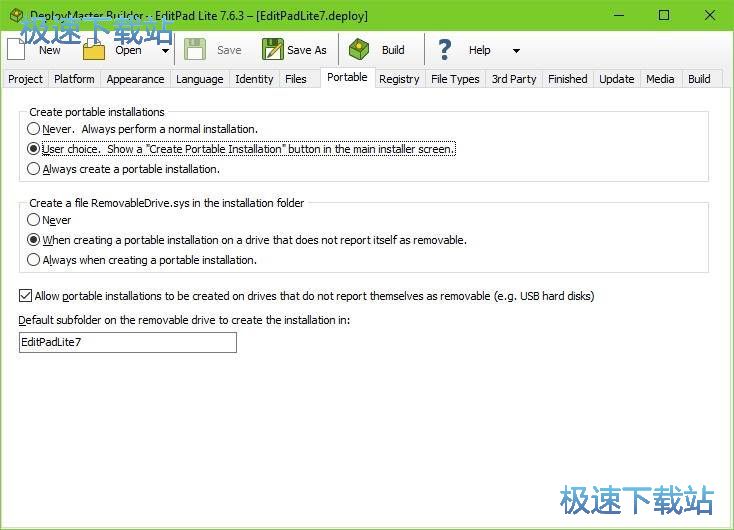Click the Help toolbar label
Screen dimensions: 734x530
479,50
